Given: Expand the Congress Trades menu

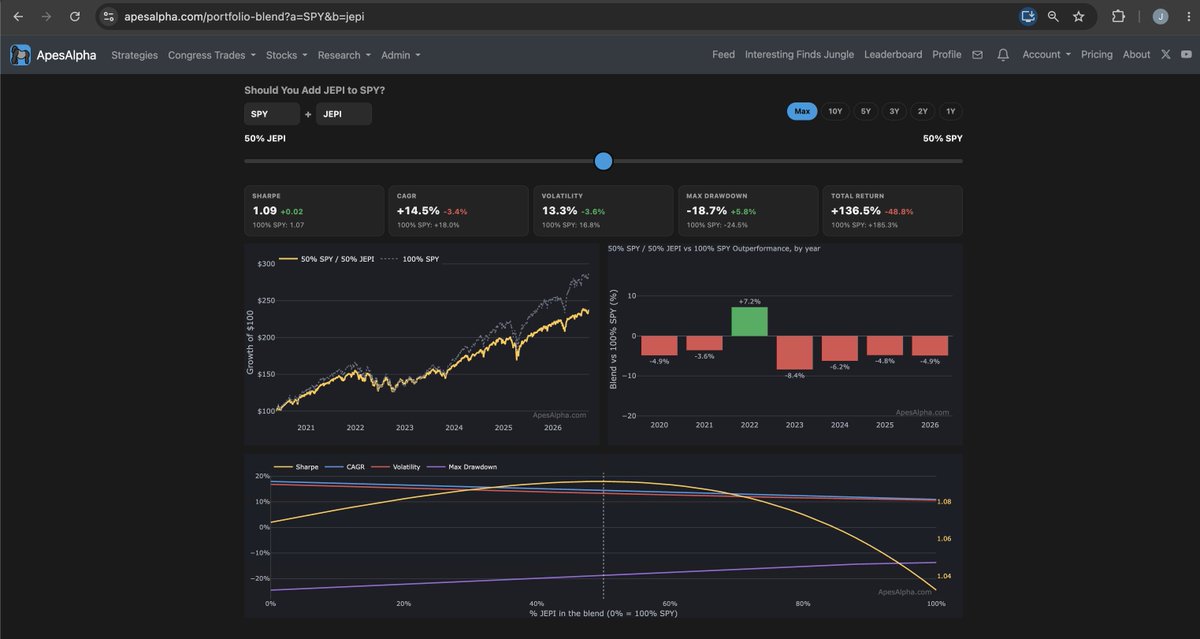Looking at the screenshot, I should [212, 55].
